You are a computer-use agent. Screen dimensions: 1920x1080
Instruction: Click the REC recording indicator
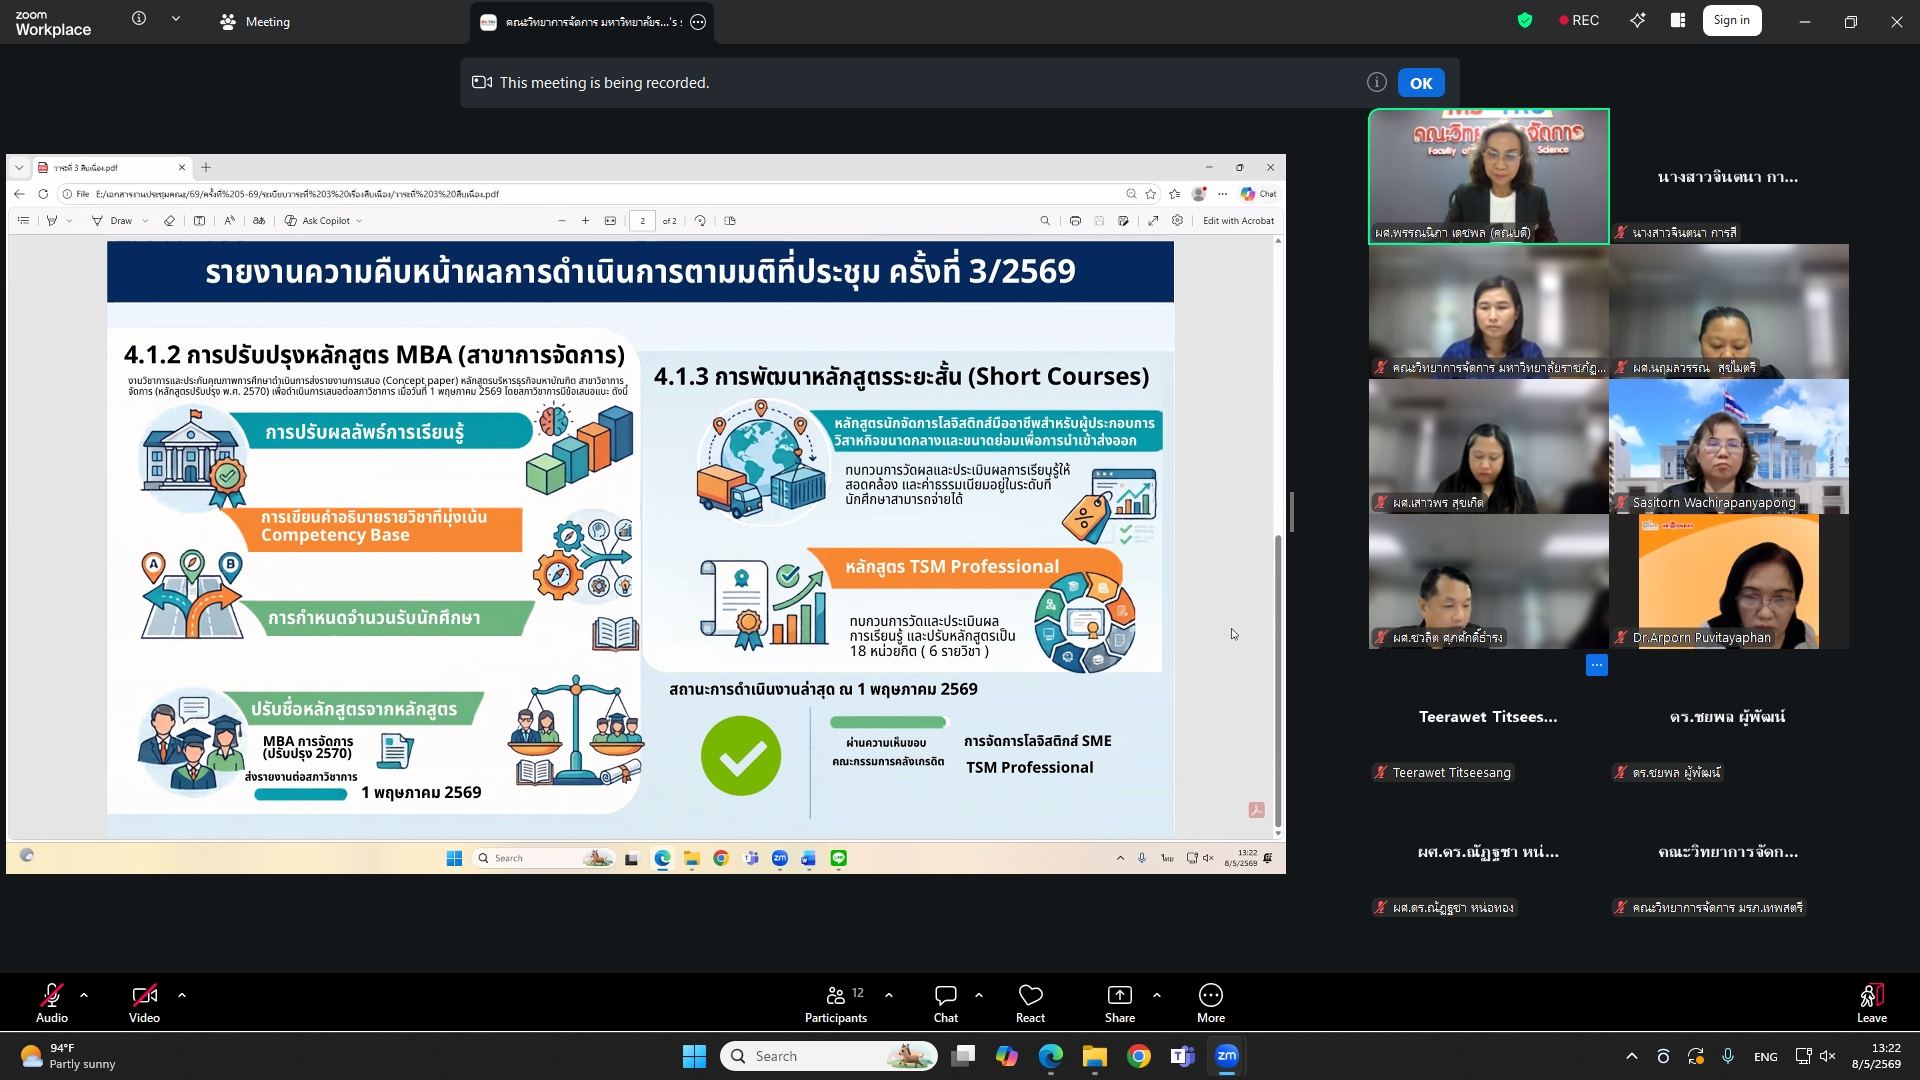(x=1579, y=20)
